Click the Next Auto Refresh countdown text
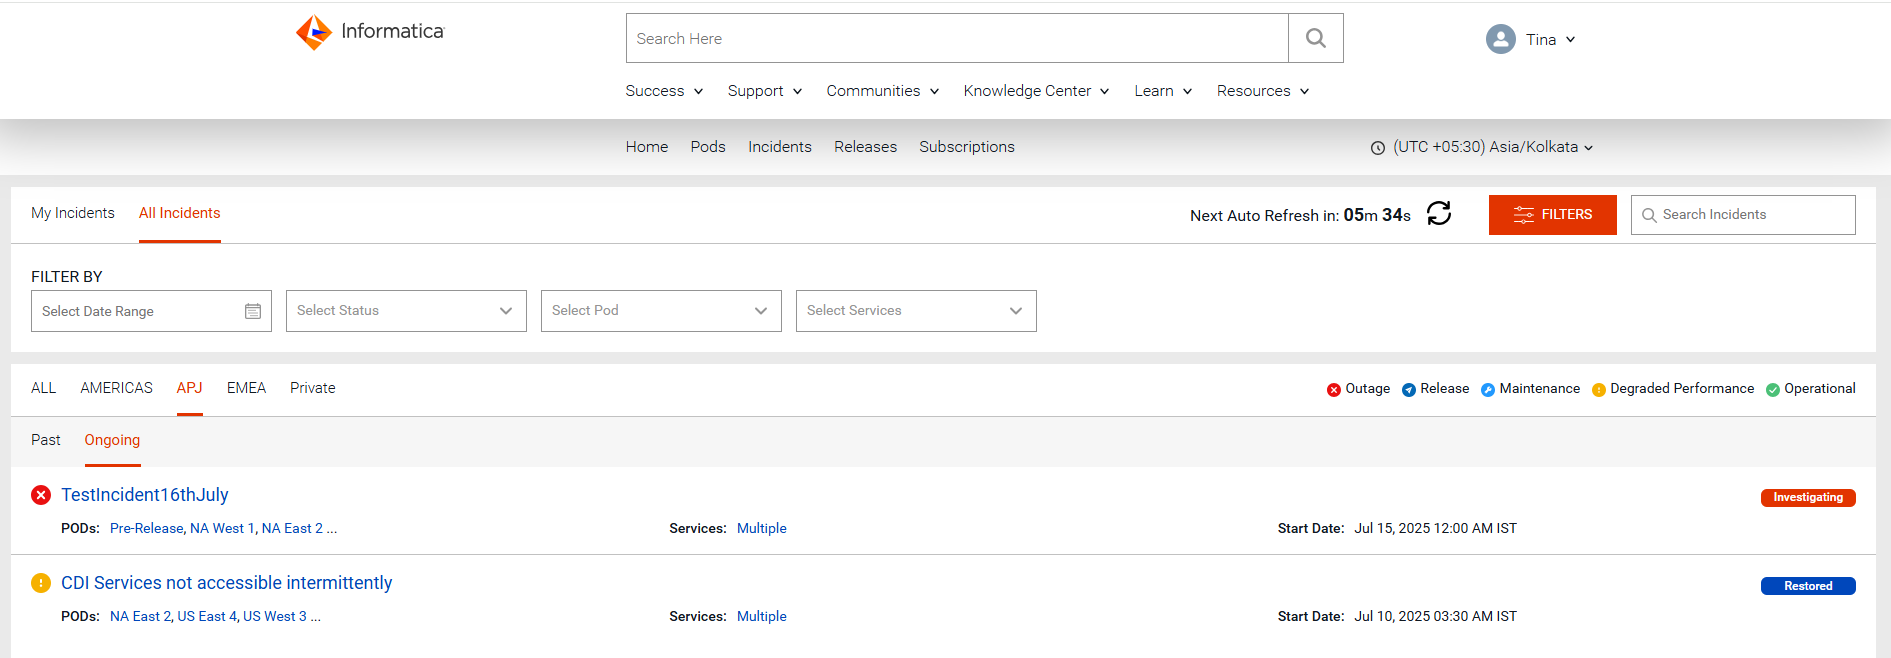The width and height of the screenshot is (1891, 658). tap(1300, 215)
